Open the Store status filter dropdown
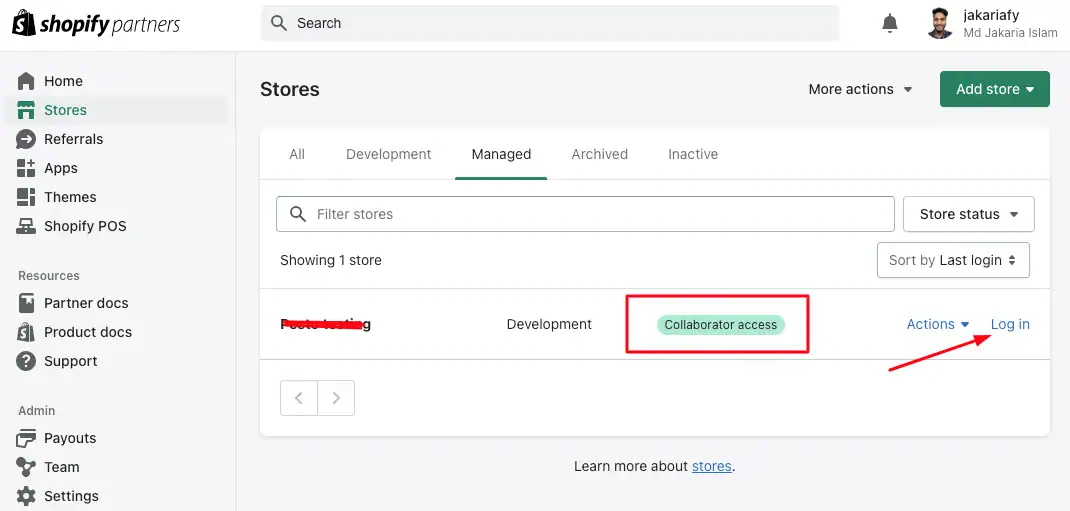Screen dimensions: 1070x511 tap(968, 214)
